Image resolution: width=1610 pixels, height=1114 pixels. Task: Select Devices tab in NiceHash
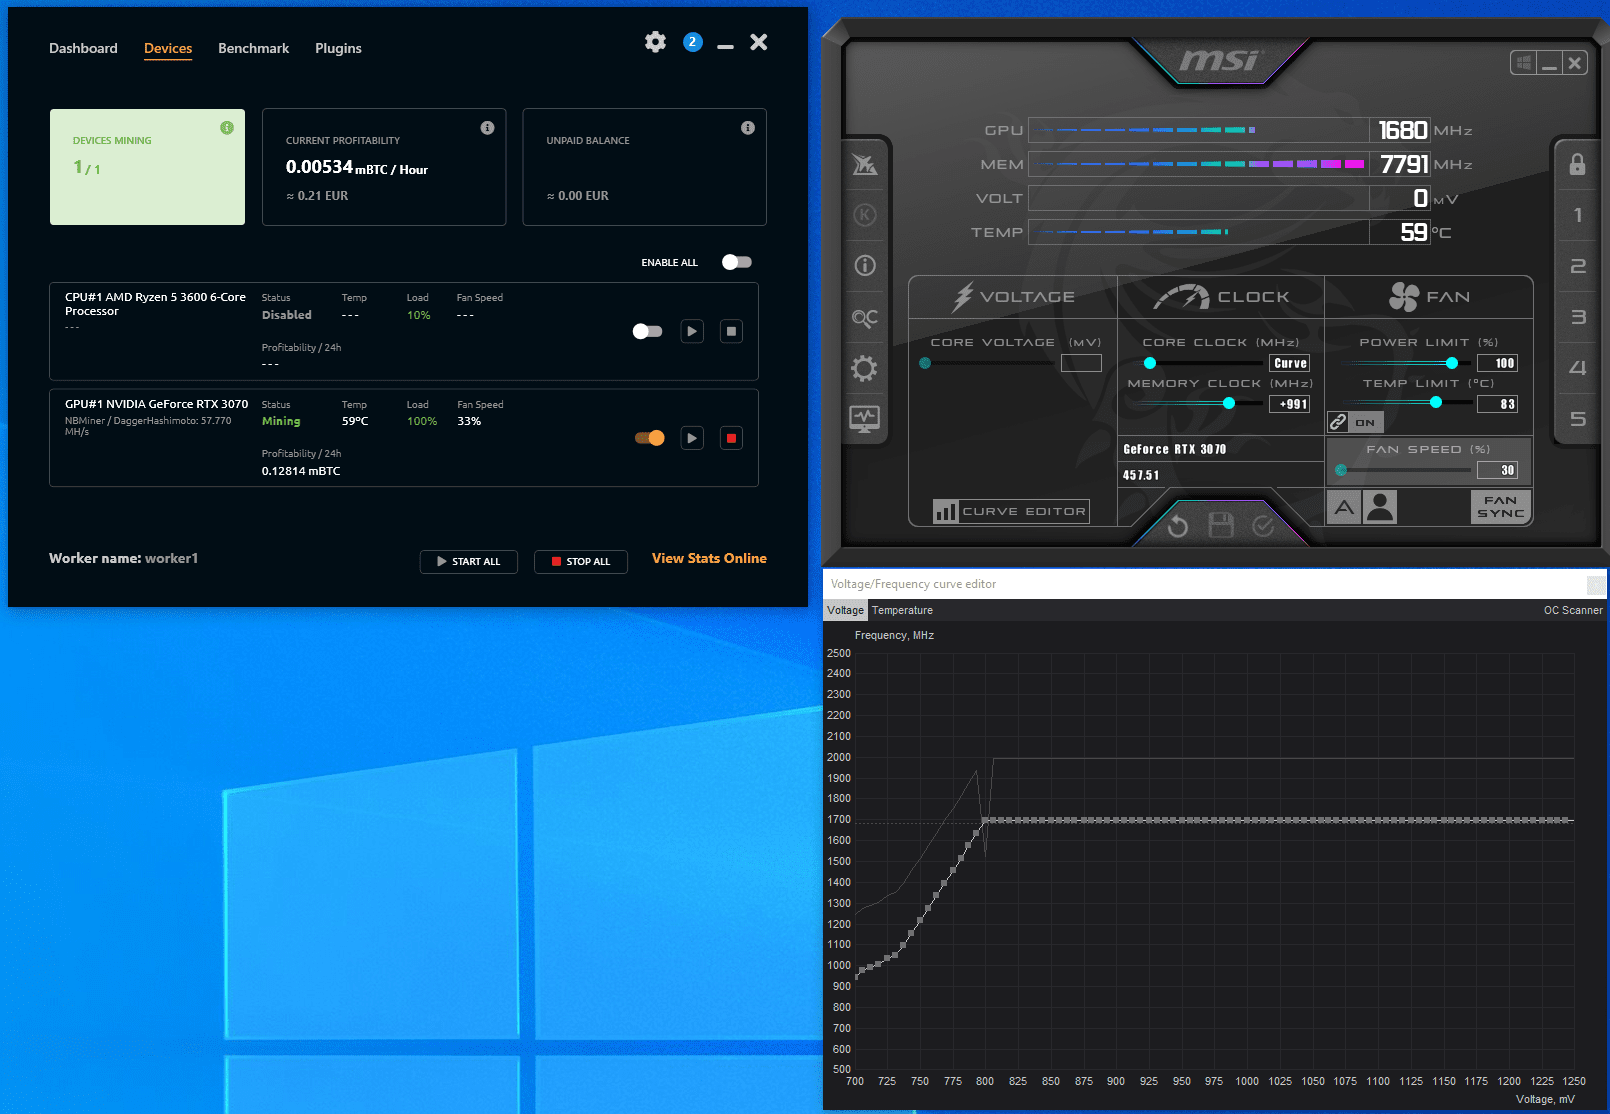pyautogui.click(x=168, y=48)
